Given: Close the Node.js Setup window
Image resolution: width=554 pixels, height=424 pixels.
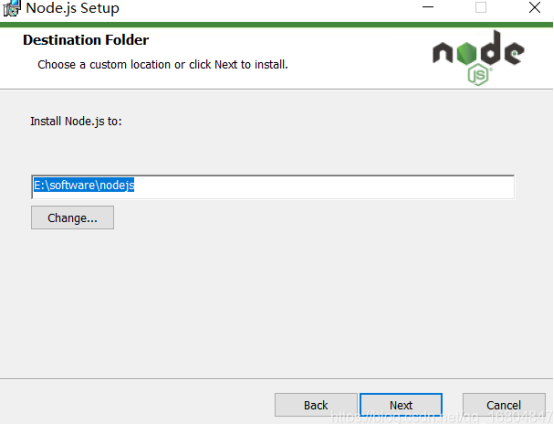Looking at the screenshot, I should (x=534, y=7).
